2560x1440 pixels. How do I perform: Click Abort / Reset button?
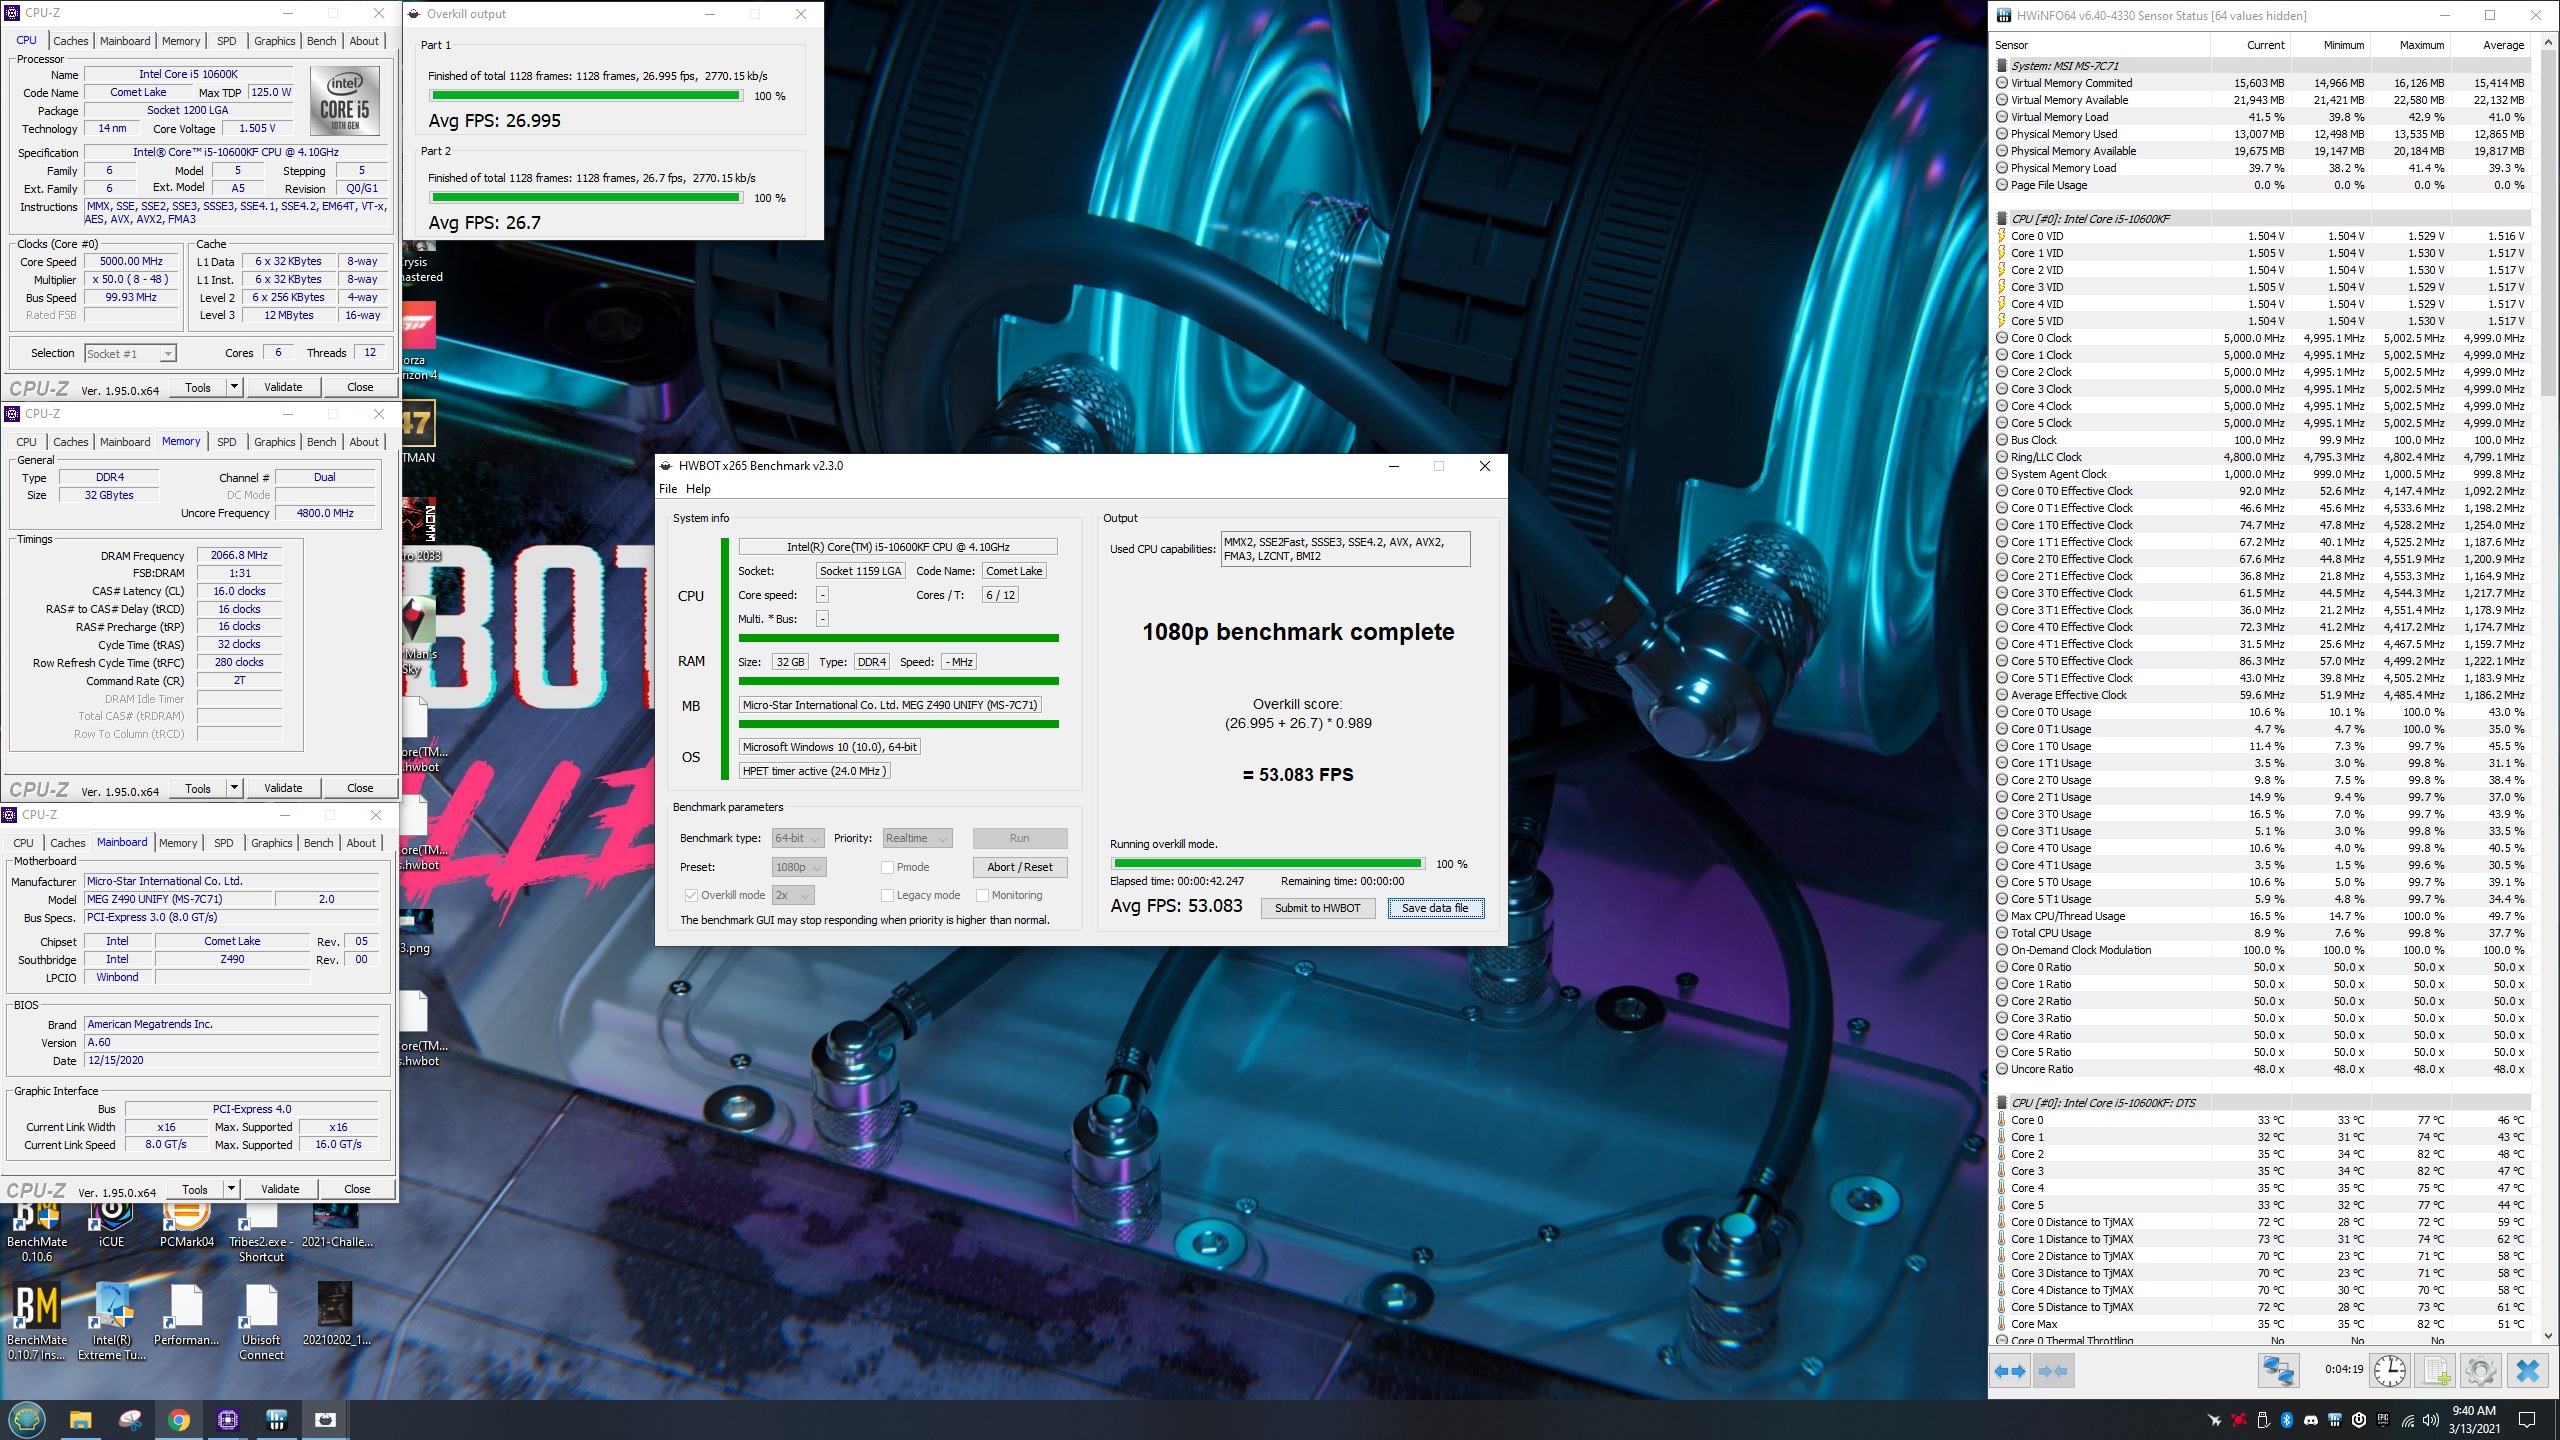tap(1019, 867)
